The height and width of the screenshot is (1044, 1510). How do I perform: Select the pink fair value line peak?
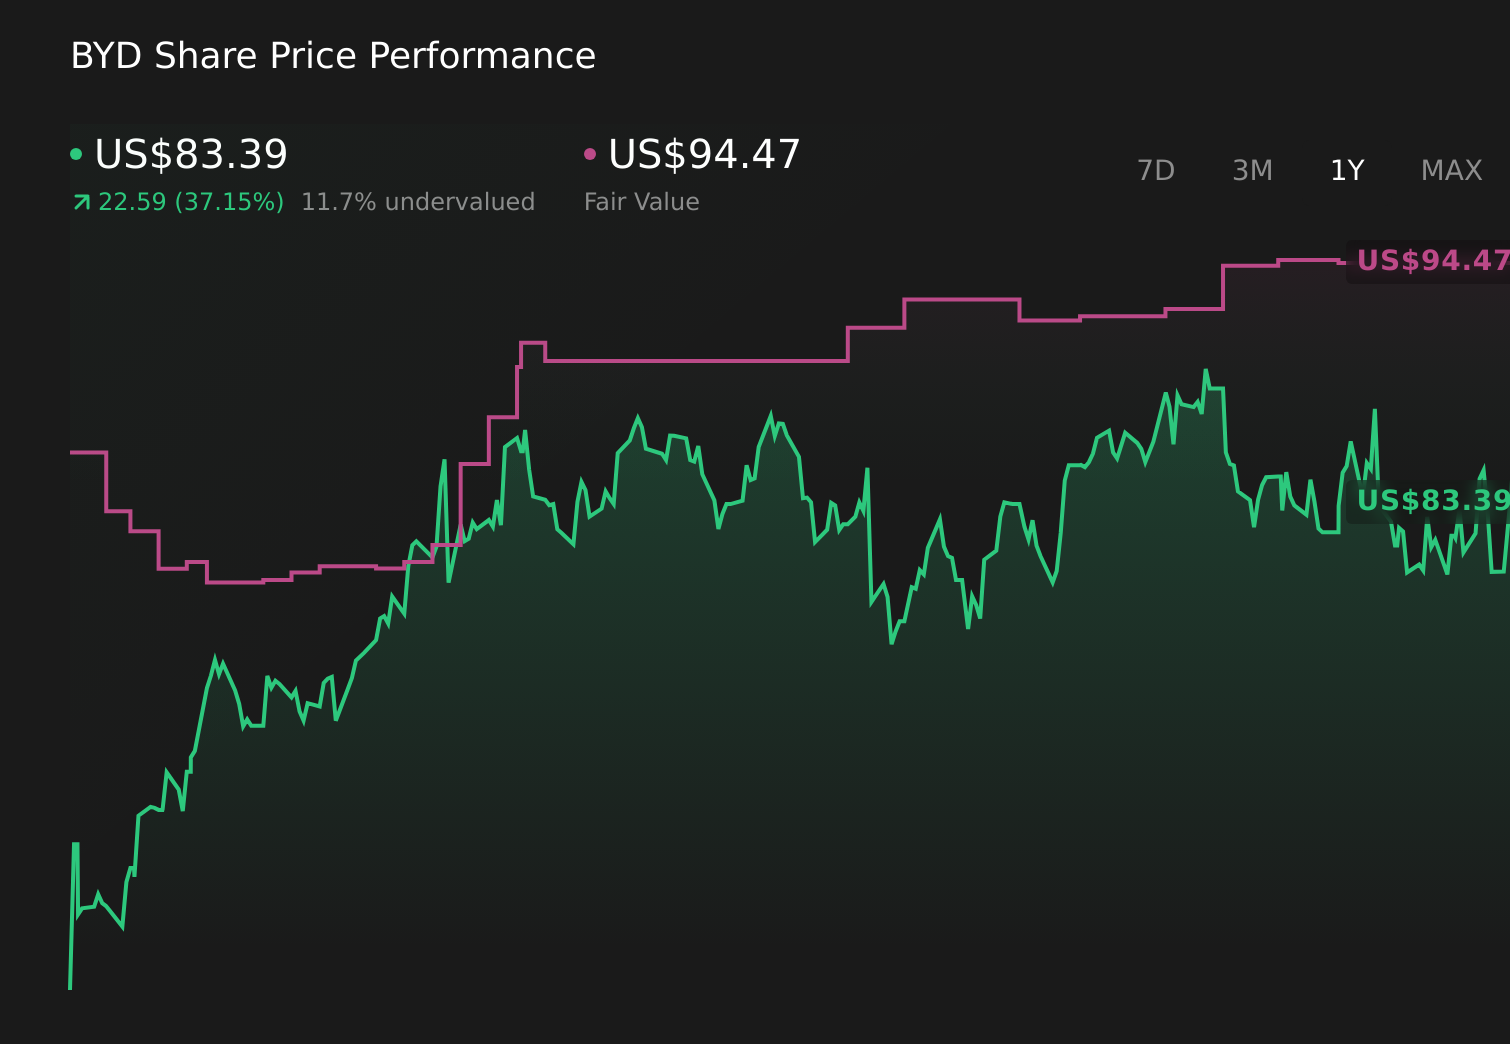(x=1300, y=259)
